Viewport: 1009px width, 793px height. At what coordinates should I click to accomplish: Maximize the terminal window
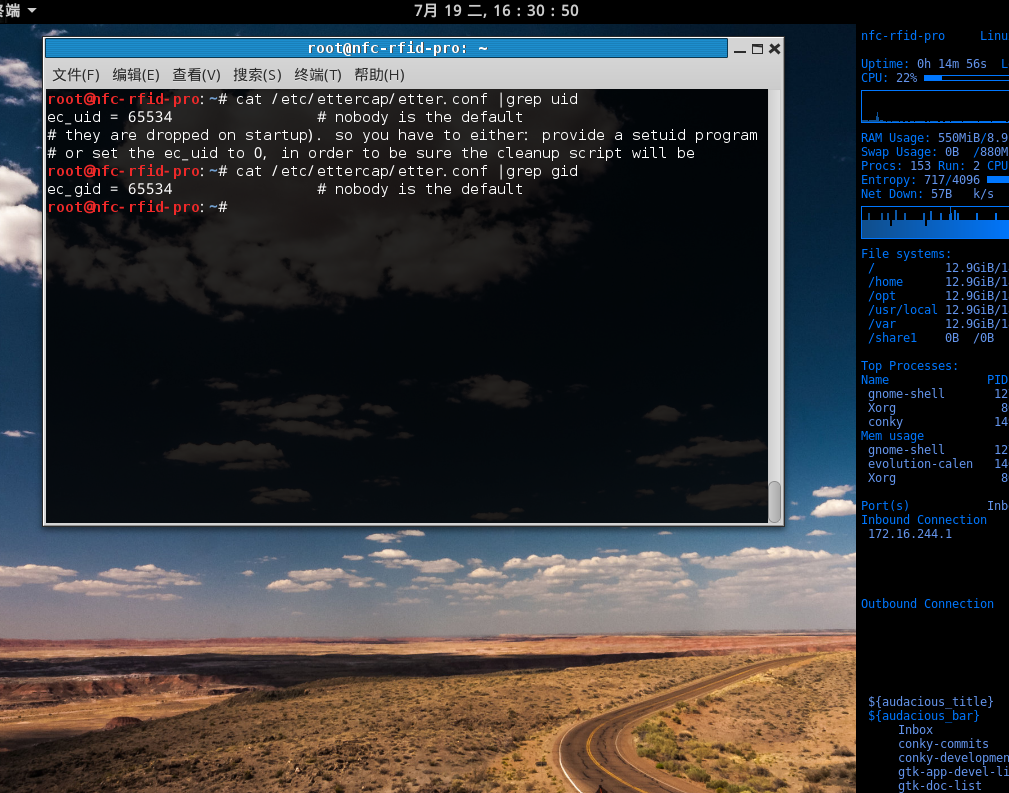757,49
